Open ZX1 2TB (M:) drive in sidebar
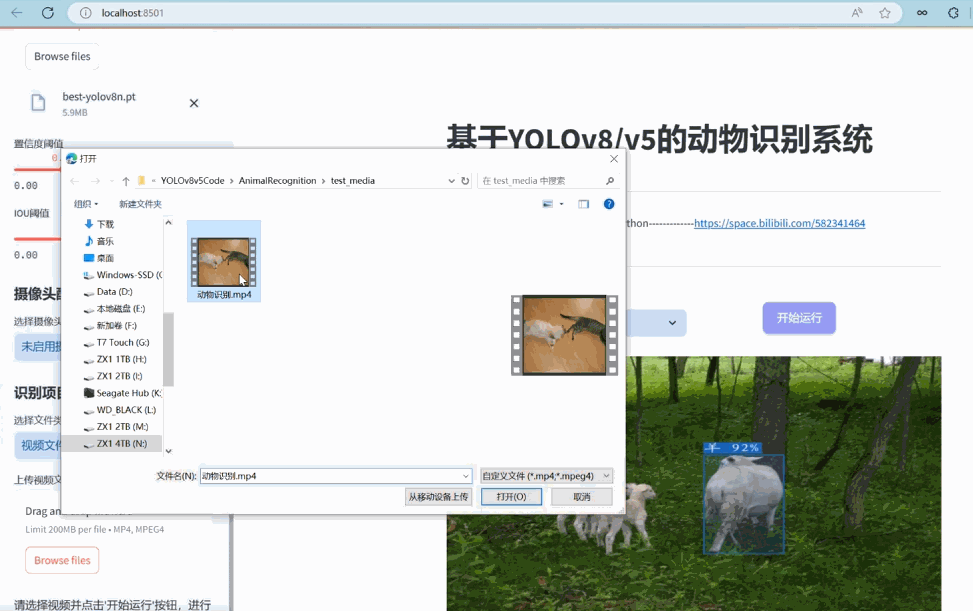 [x=114, y=427]
